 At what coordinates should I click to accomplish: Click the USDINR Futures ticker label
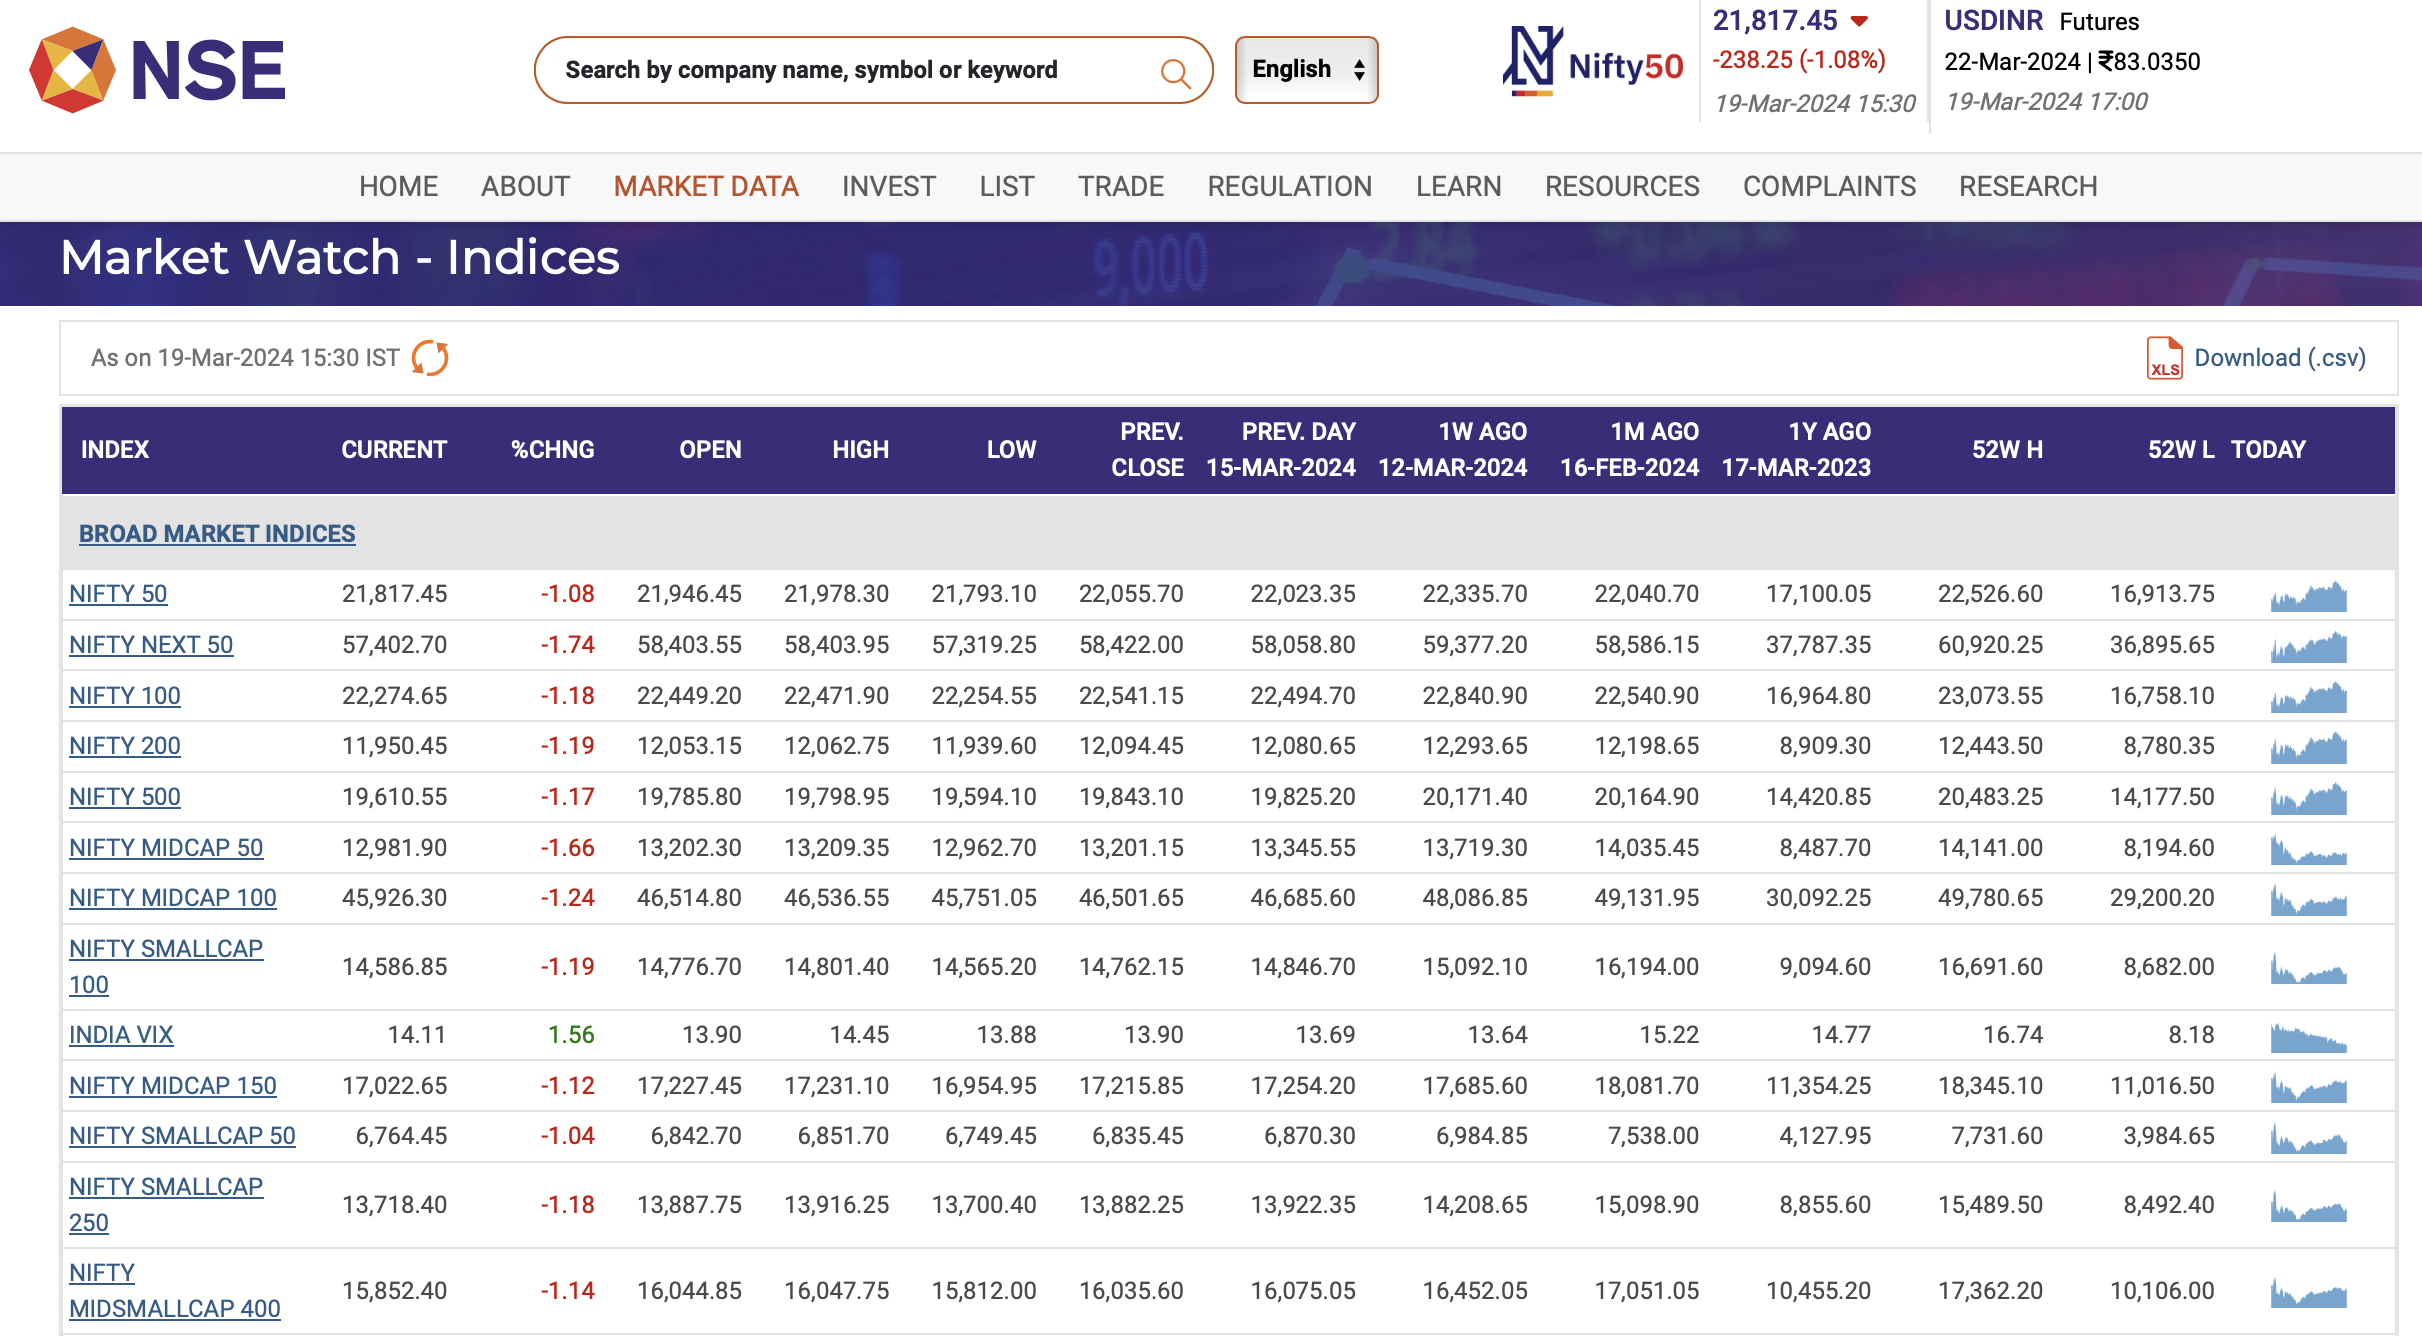pos(2041,21)
